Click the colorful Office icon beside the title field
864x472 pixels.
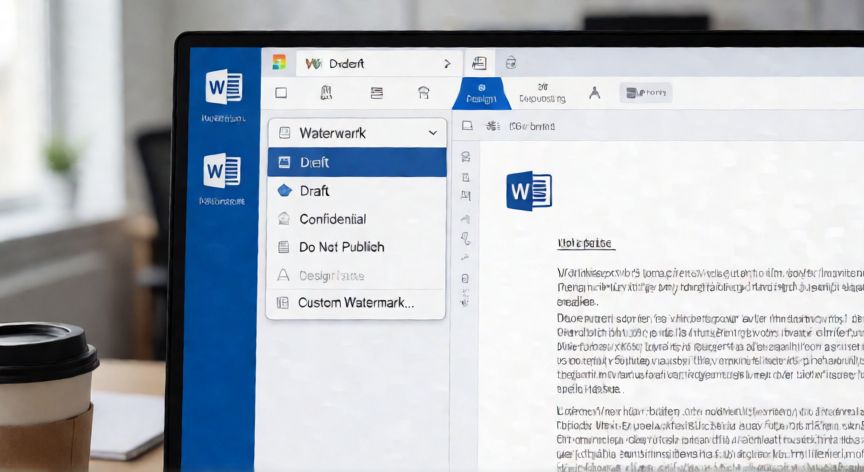point(279,62)
